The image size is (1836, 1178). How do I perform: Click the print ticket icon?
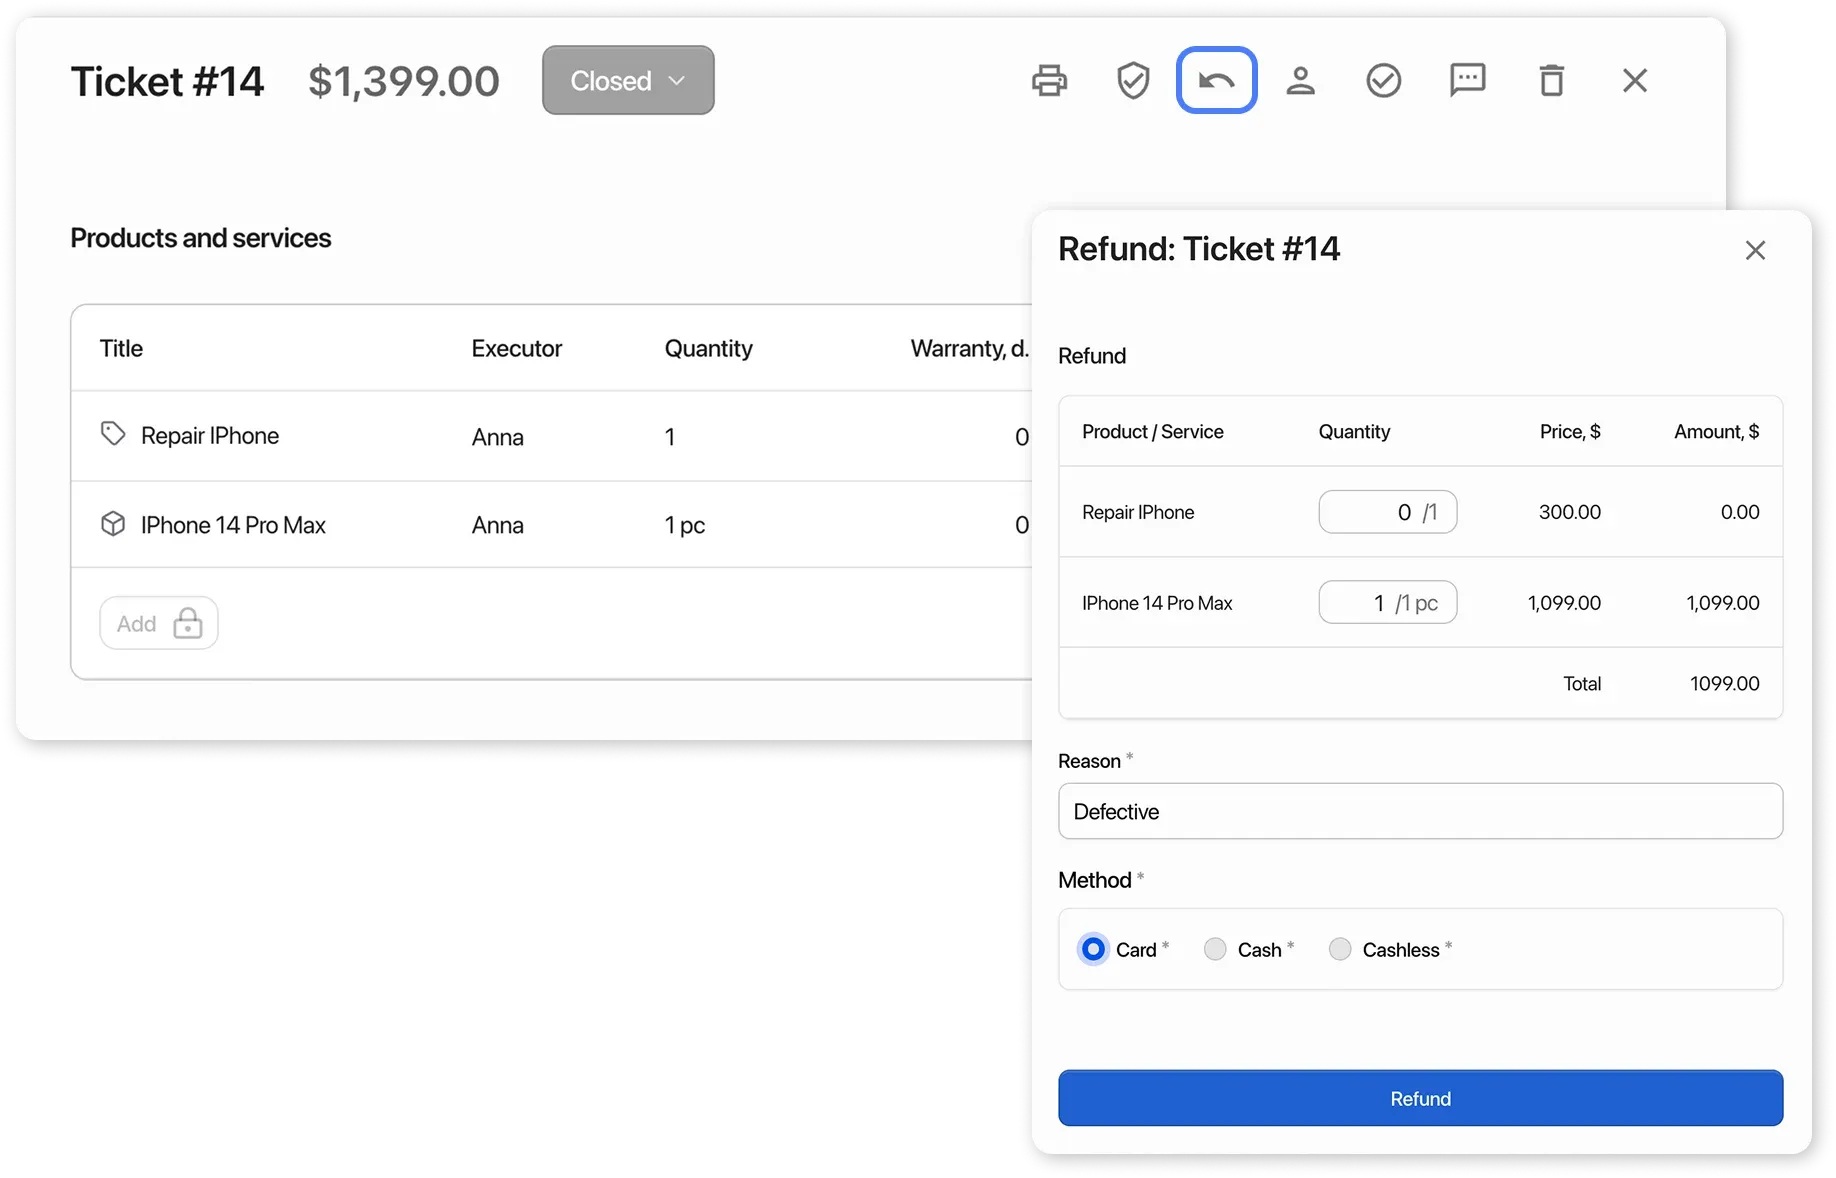1049,81
